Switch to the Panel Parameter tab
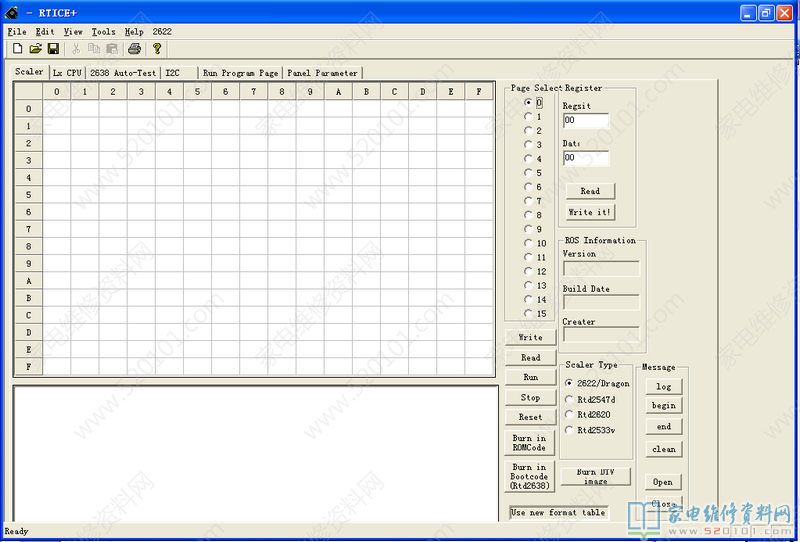This screenshot has width=800, height=542. click(322, 73)
